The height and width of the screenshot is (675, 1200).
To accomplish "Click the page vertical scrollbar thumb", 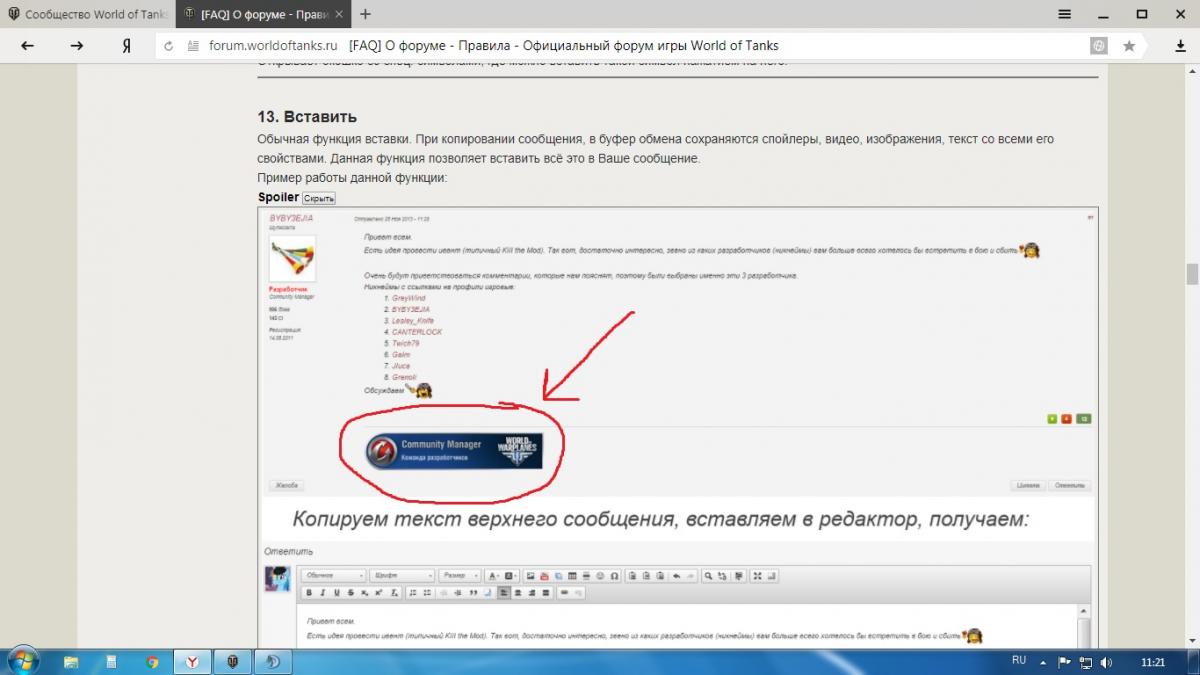I will coord(1192,274).
